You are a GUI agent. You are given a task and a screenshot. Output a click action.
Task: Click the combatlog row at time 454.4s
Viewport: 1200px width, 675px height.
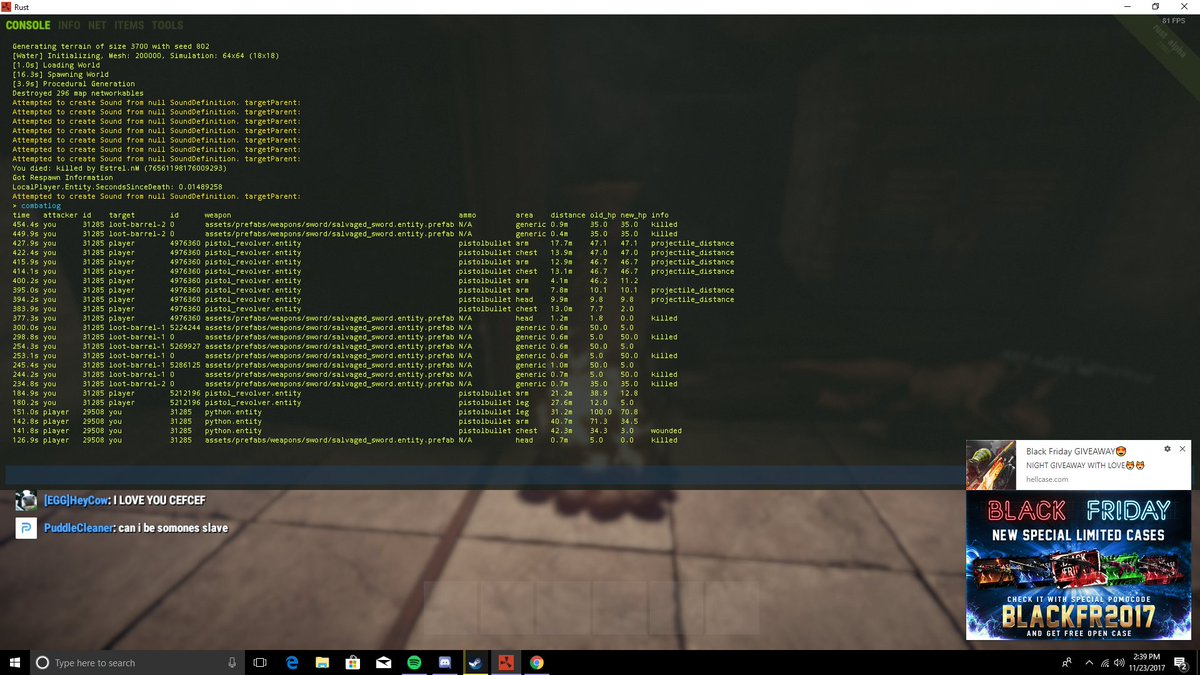(x=345, y=224)
